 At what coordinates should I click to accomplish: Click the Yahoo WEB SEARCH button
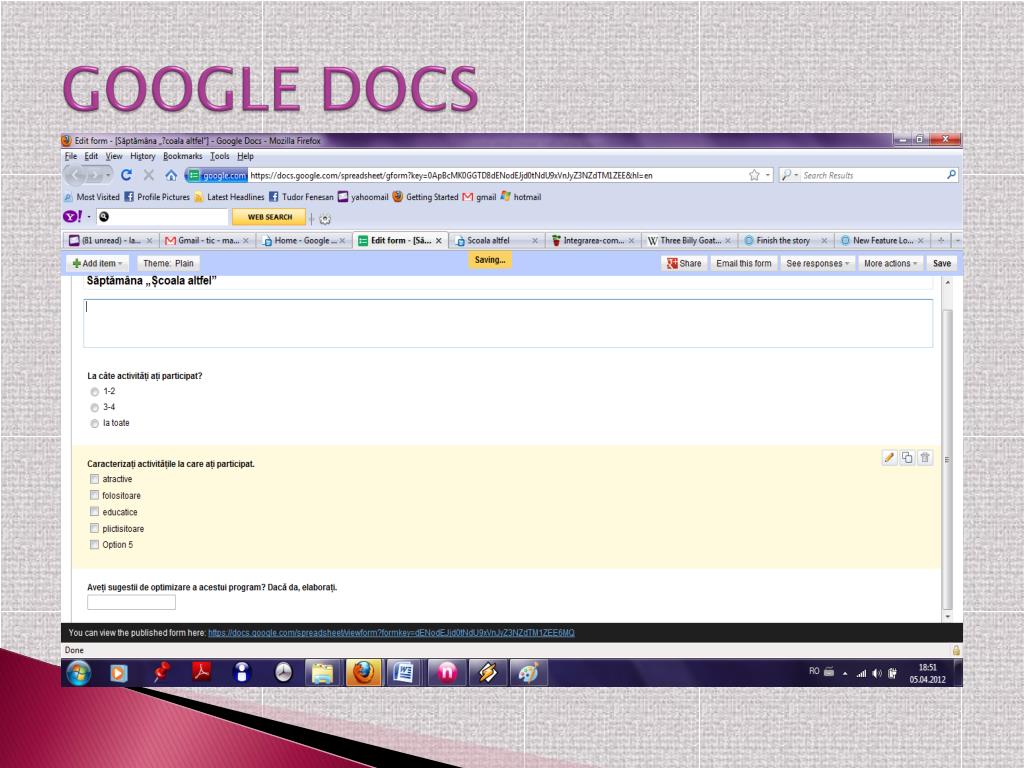click(269, 217)
